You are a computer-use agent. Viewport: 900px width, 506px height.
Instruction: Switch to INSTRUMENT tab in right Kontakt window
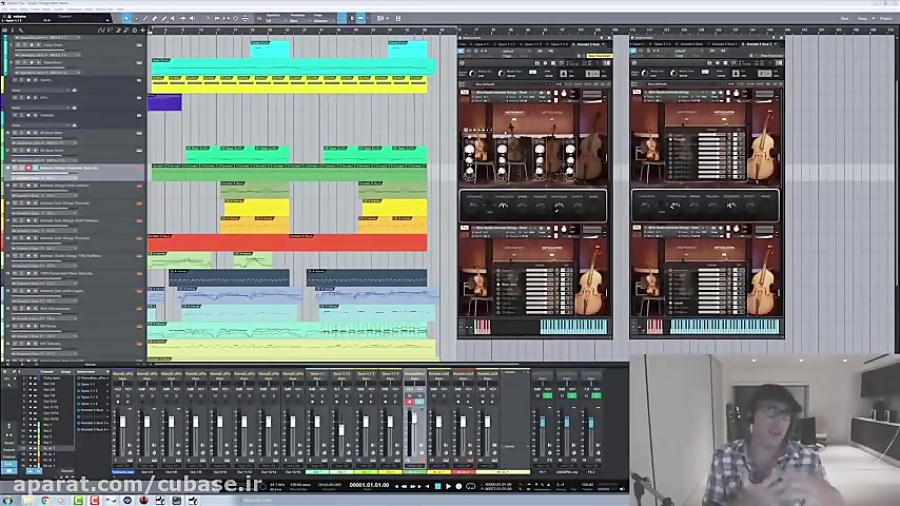click(x=686, y=112)
